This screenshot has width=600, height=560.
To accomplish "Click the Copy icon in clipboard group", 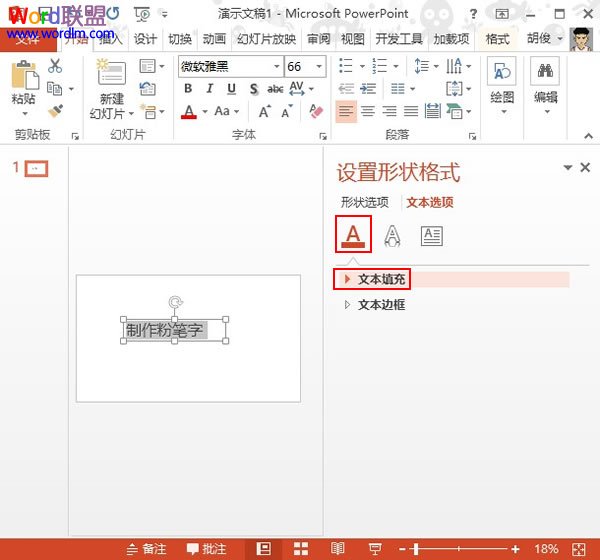I will point(54,89).
